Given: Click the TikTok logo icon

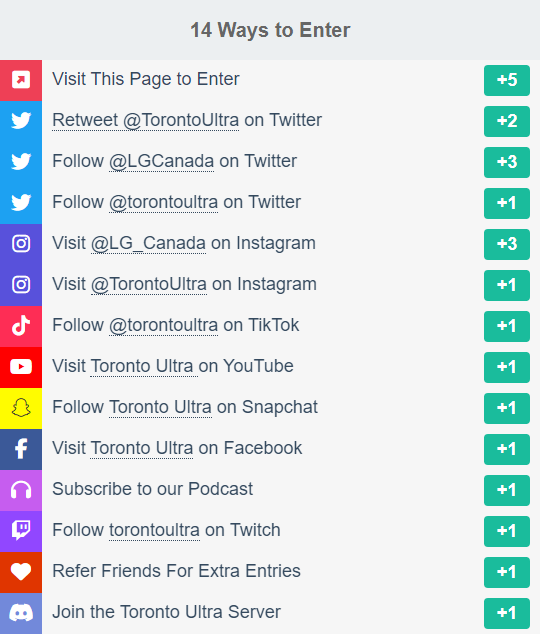Looking at the screenshot, I should point(21,326).
